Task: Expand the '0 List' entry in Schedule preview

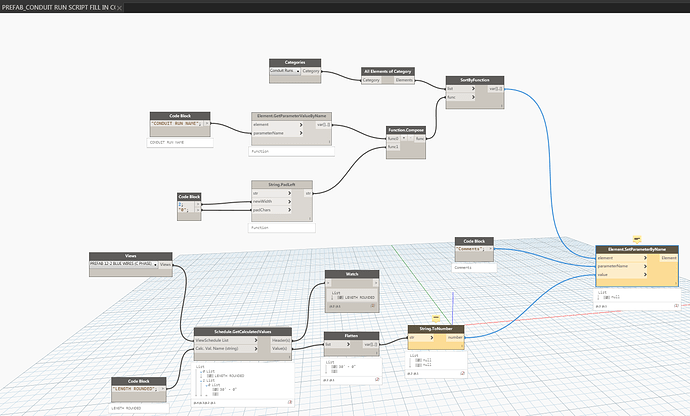Action: (201, 371)
